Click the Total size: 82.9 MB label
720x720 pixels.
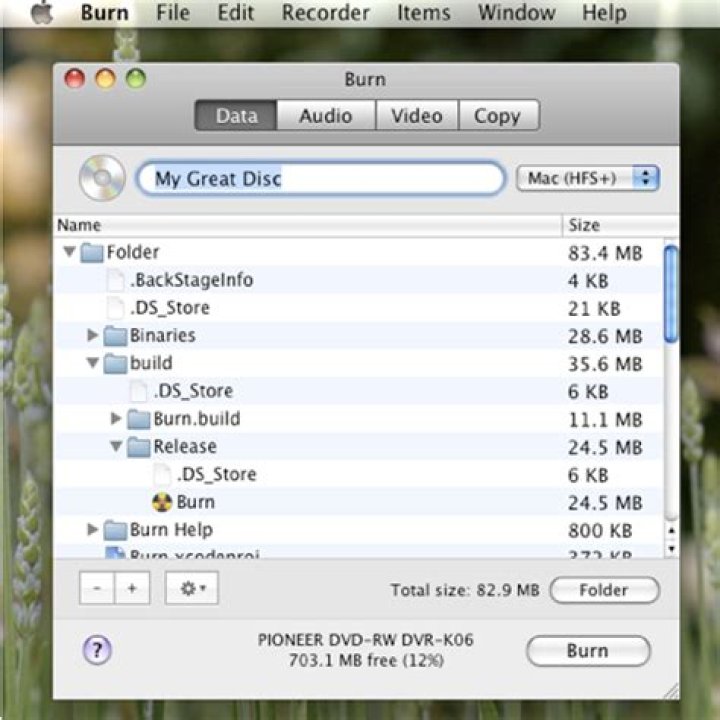[465, 590]
